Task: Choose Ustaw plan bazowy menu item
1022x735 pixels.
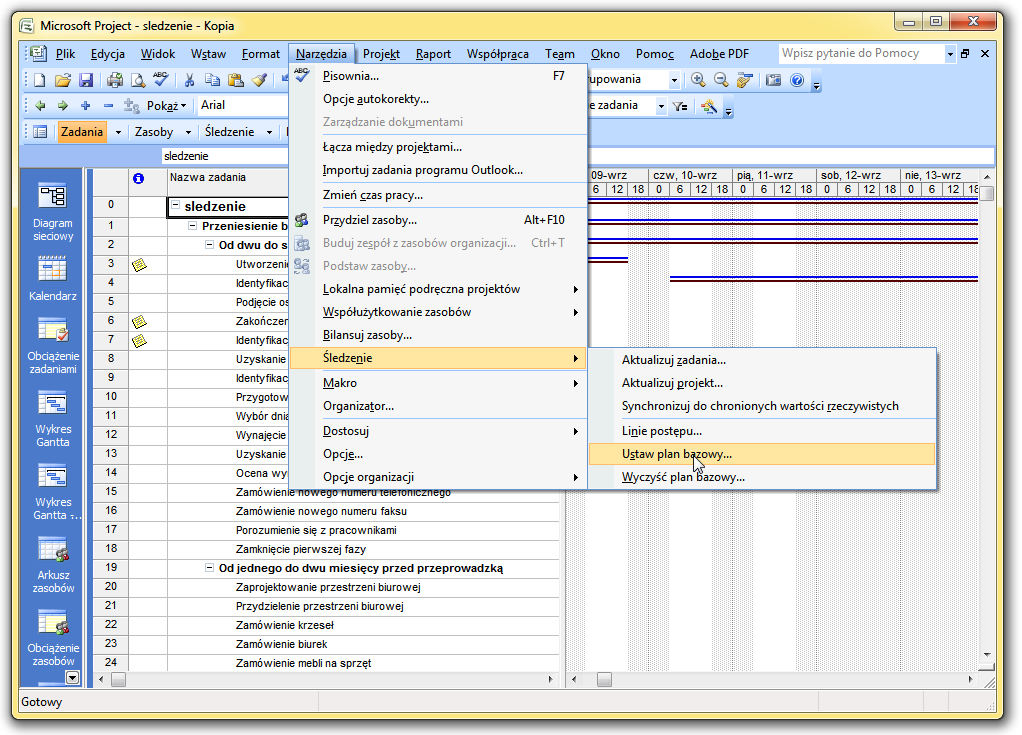Action: coord(761,454)
